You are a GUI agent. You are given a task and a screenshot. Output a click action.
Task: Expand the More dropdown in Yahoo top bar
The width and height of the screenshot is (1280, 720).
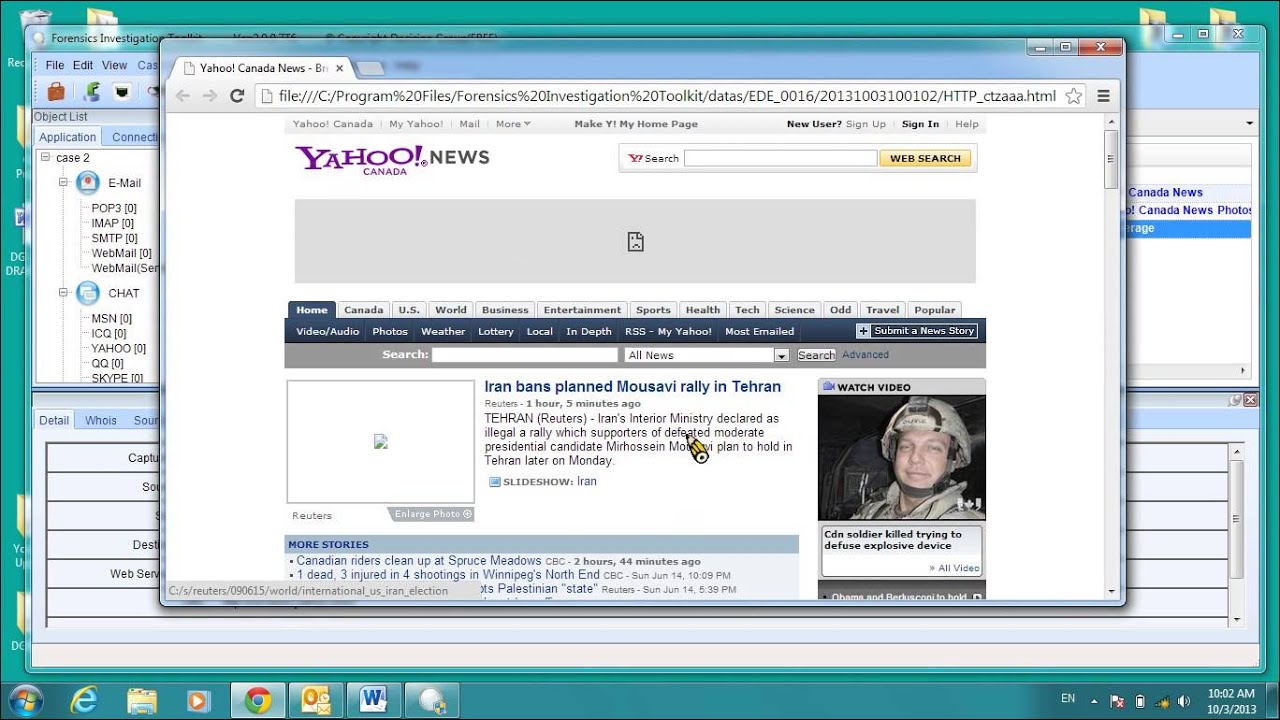click(512, 124)
